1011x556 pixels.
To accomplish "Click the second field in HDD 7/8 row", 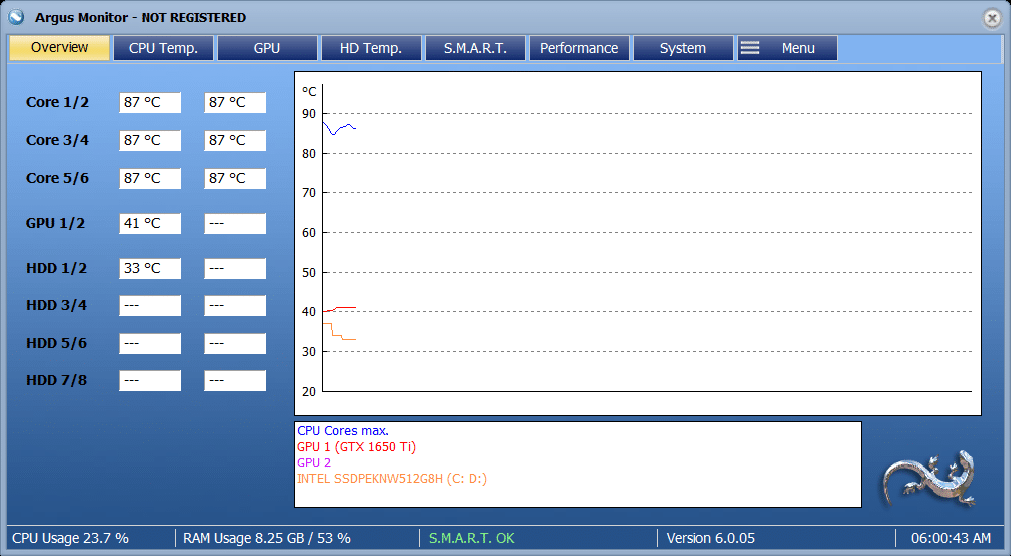I will (235, 381).
